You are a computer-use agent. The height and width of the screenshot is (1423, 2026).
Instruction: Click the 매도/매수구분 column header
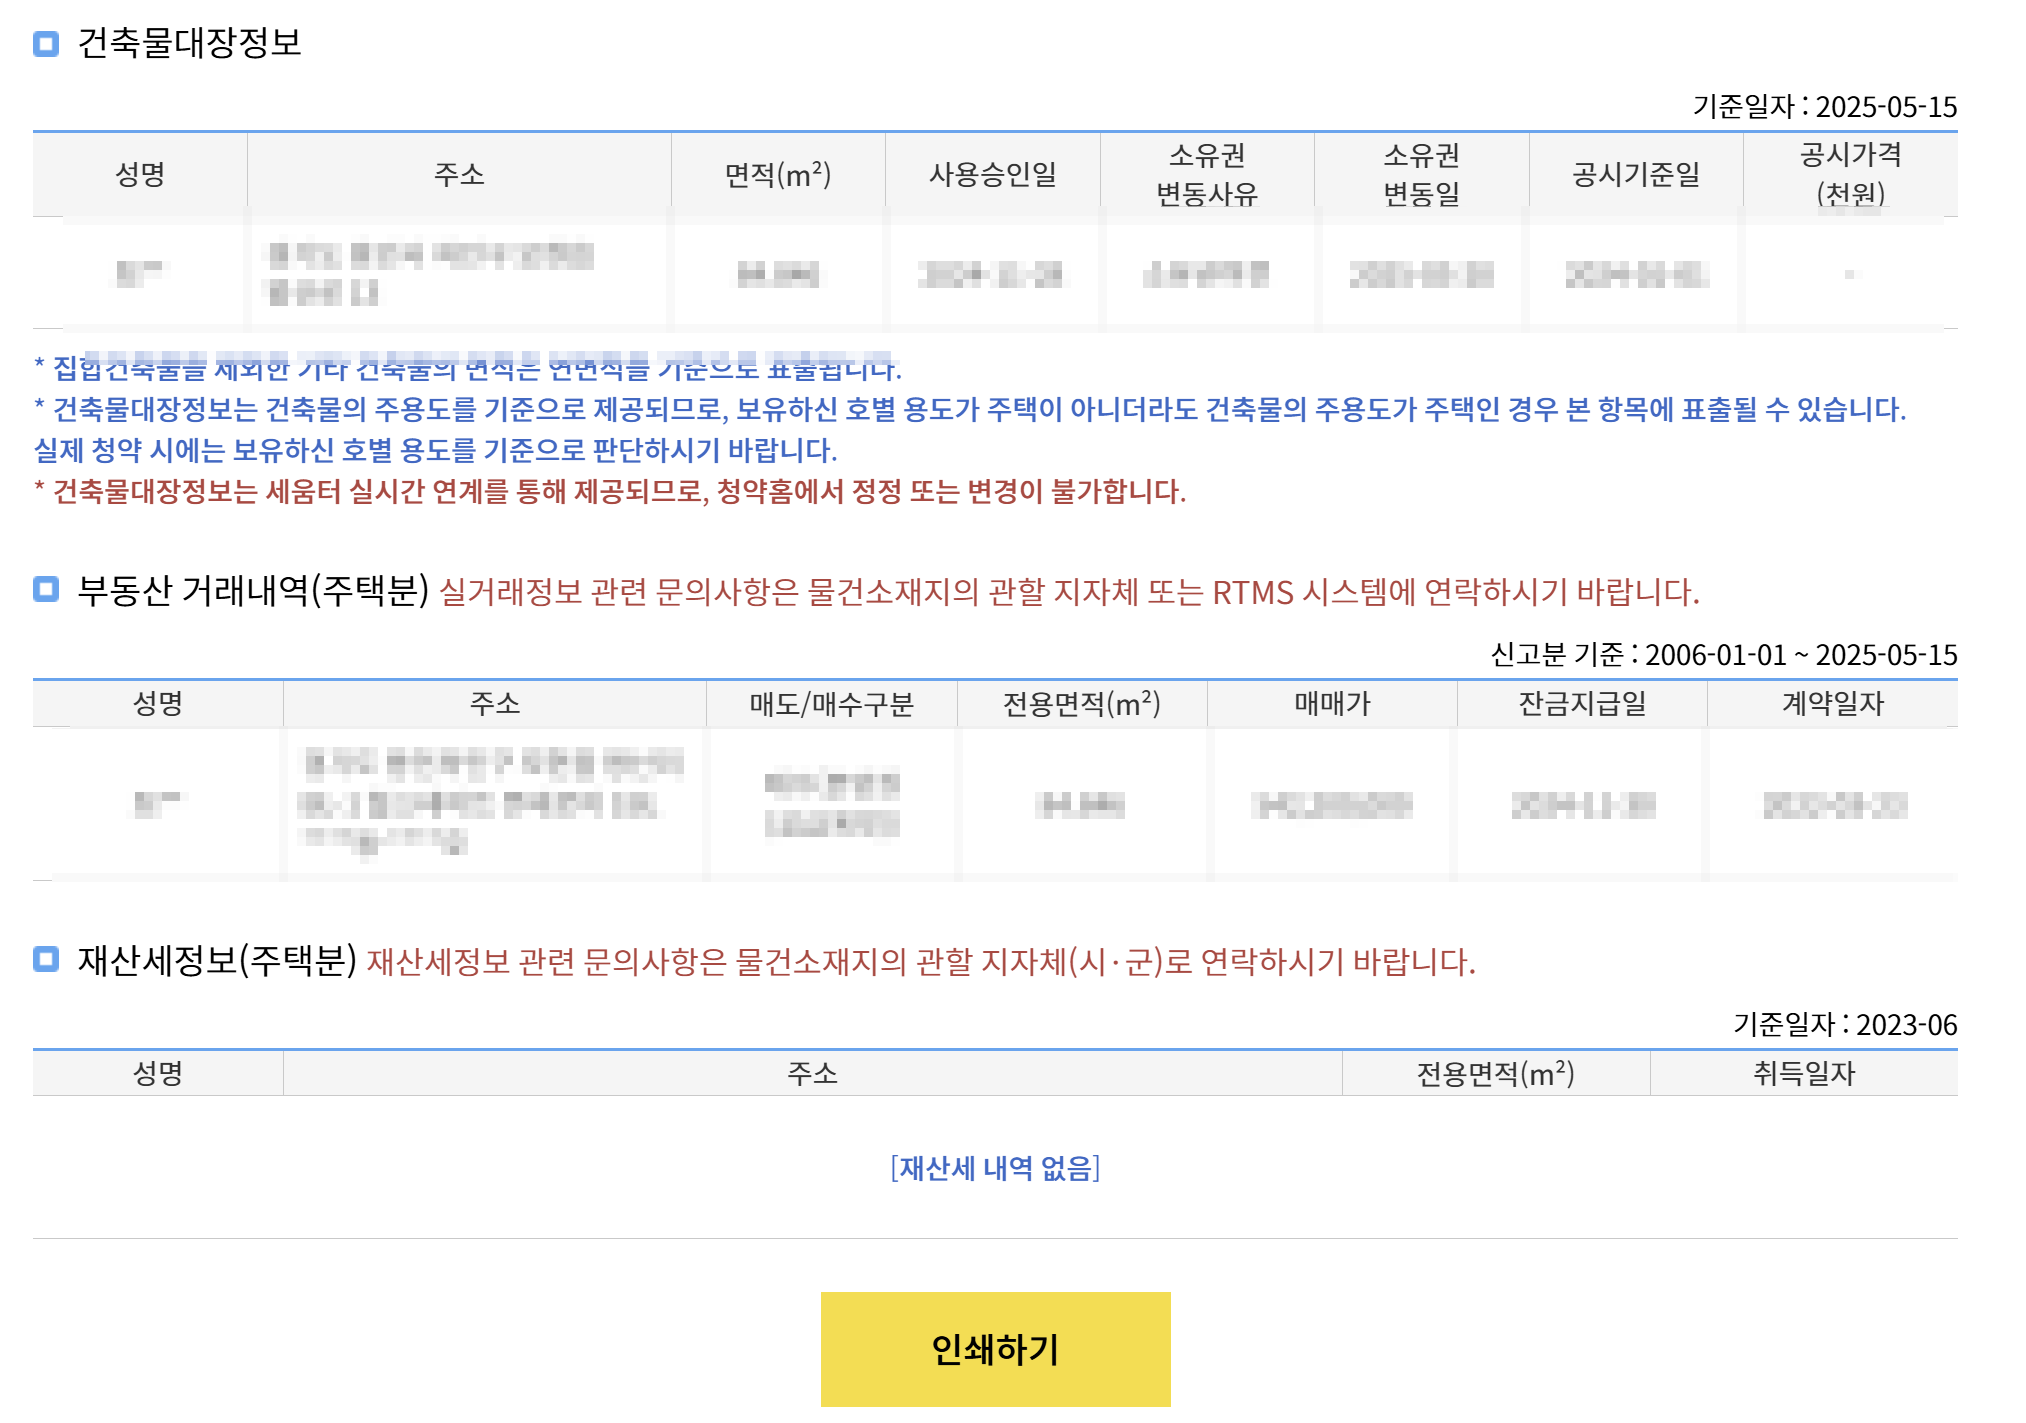(831, 704)
